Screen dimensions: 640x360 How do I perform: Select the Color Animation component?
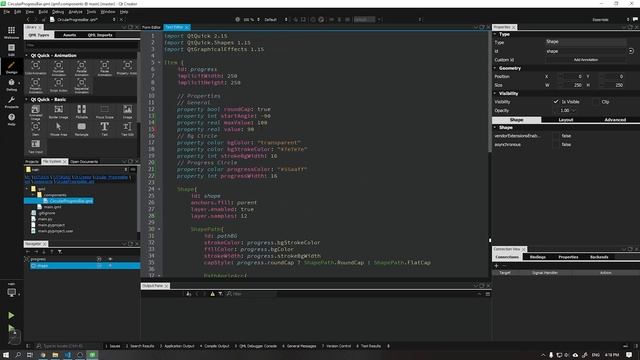click(36, 68)
